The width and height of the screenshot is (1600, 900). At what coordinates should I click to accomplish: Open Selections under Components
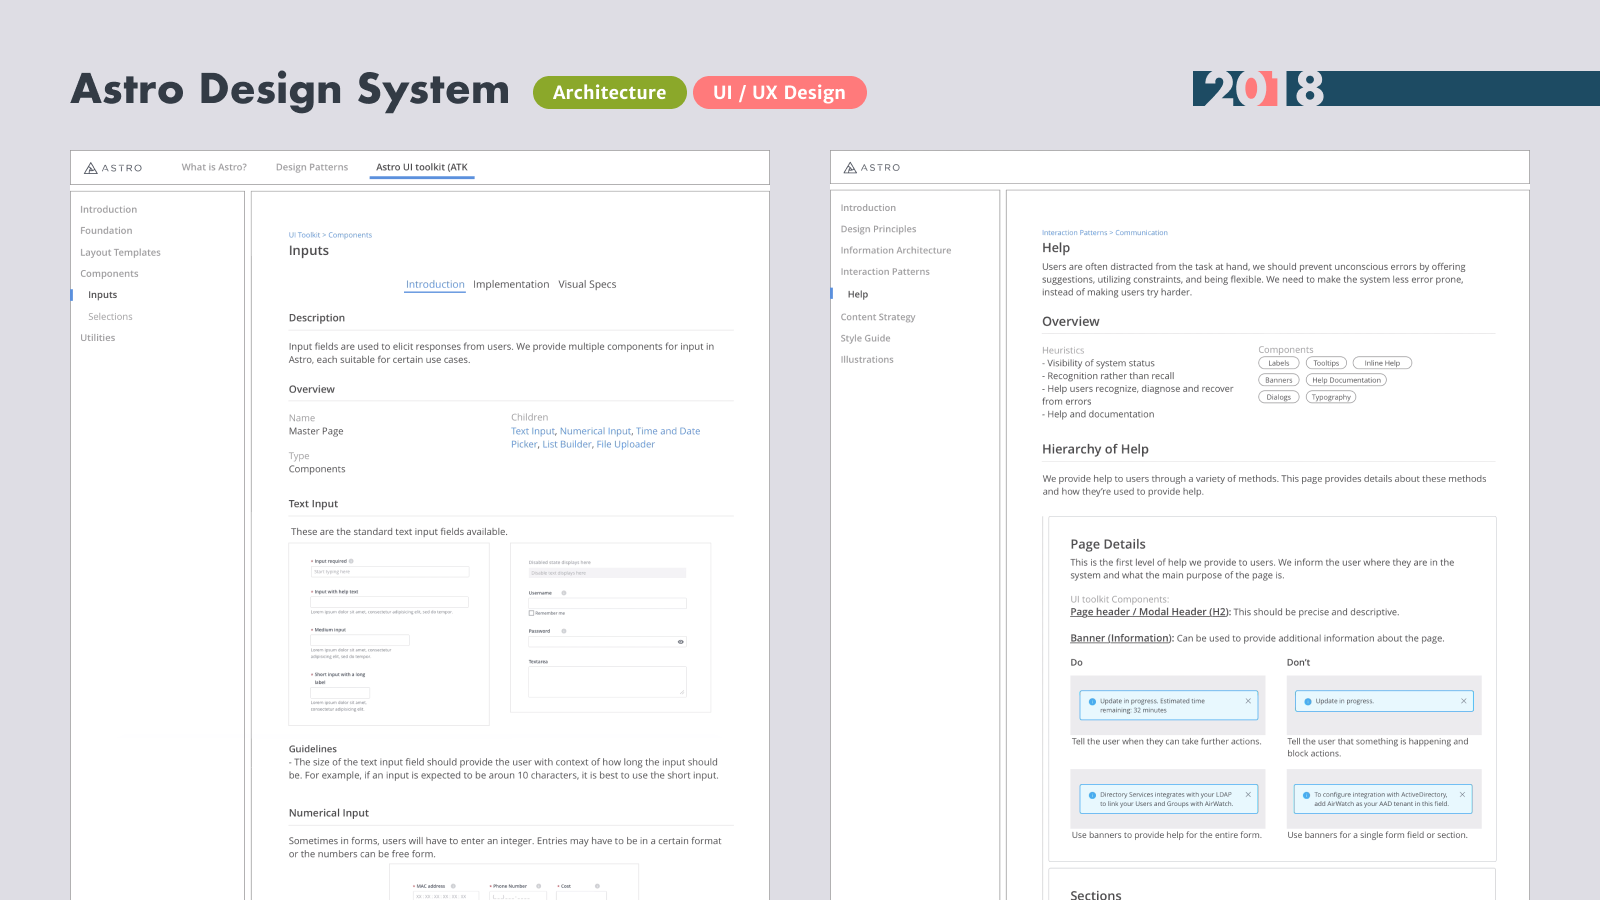[110, 317]
